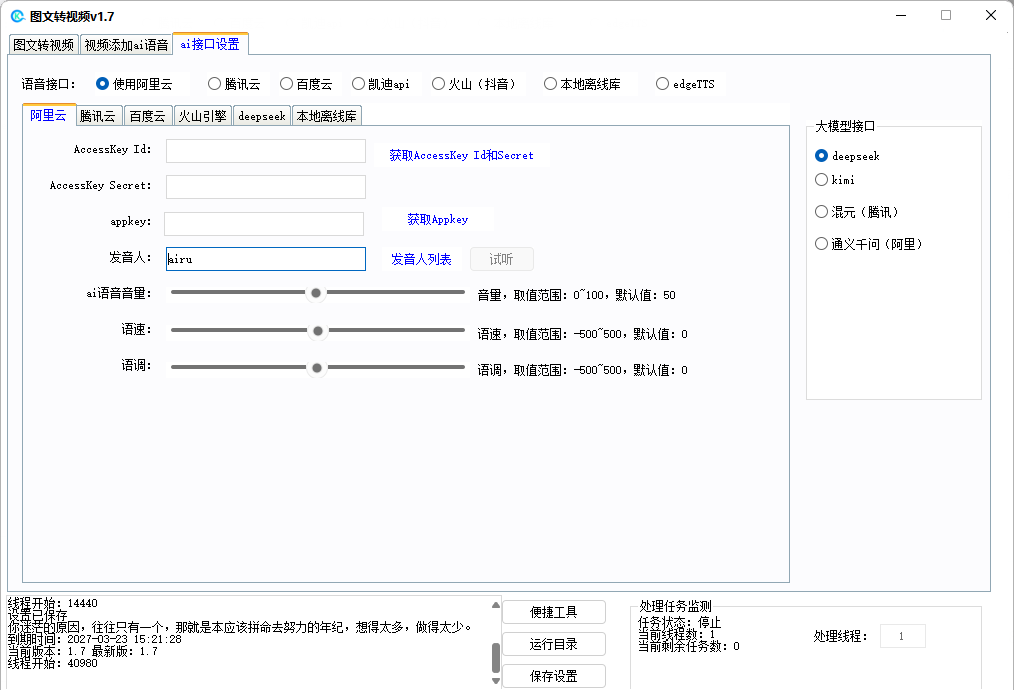Choose edgeTTS as the voice interface
This screenshot has height=690, width=1014.
point(663,84)
